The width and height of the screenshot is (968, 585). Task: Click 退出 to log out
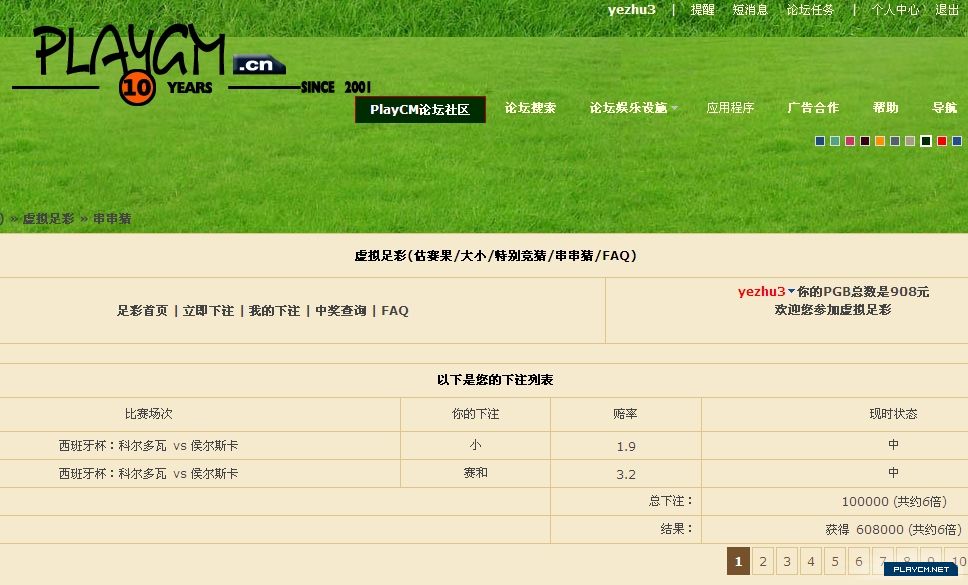tap(947, 10)
